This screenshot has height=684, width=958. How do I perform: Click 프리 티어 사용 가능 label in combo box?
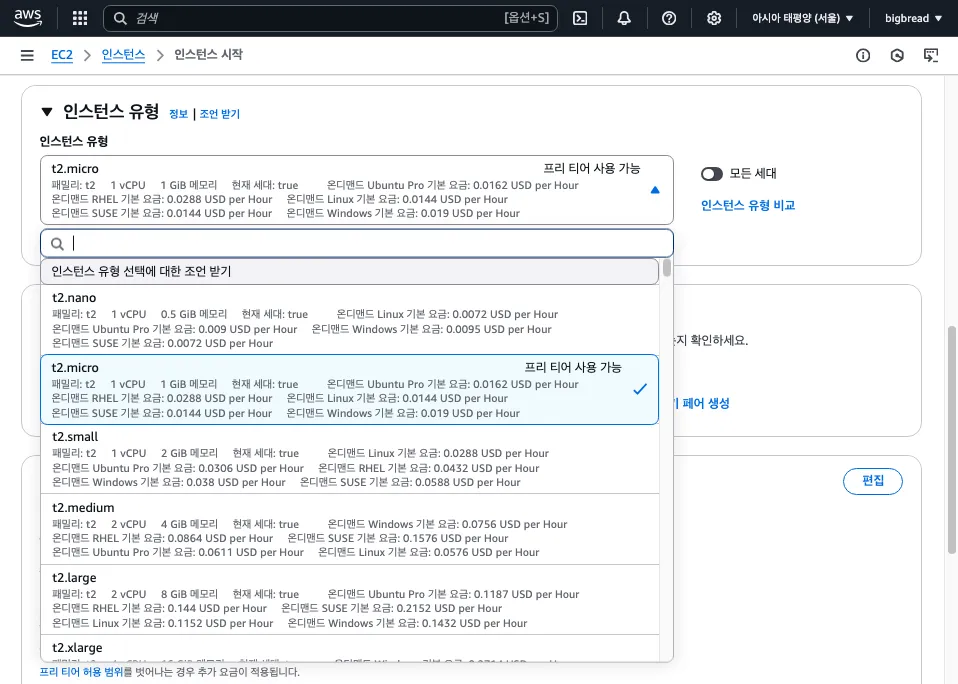(591, 169)
